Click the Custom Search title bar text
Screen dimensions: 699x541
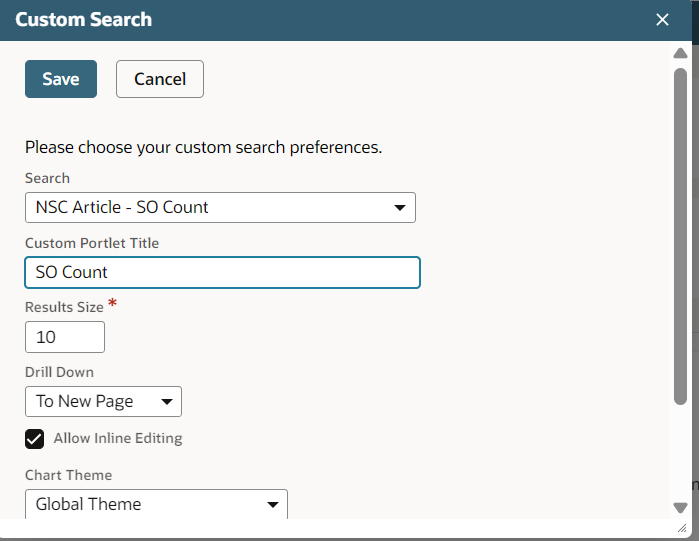(84, 20)
